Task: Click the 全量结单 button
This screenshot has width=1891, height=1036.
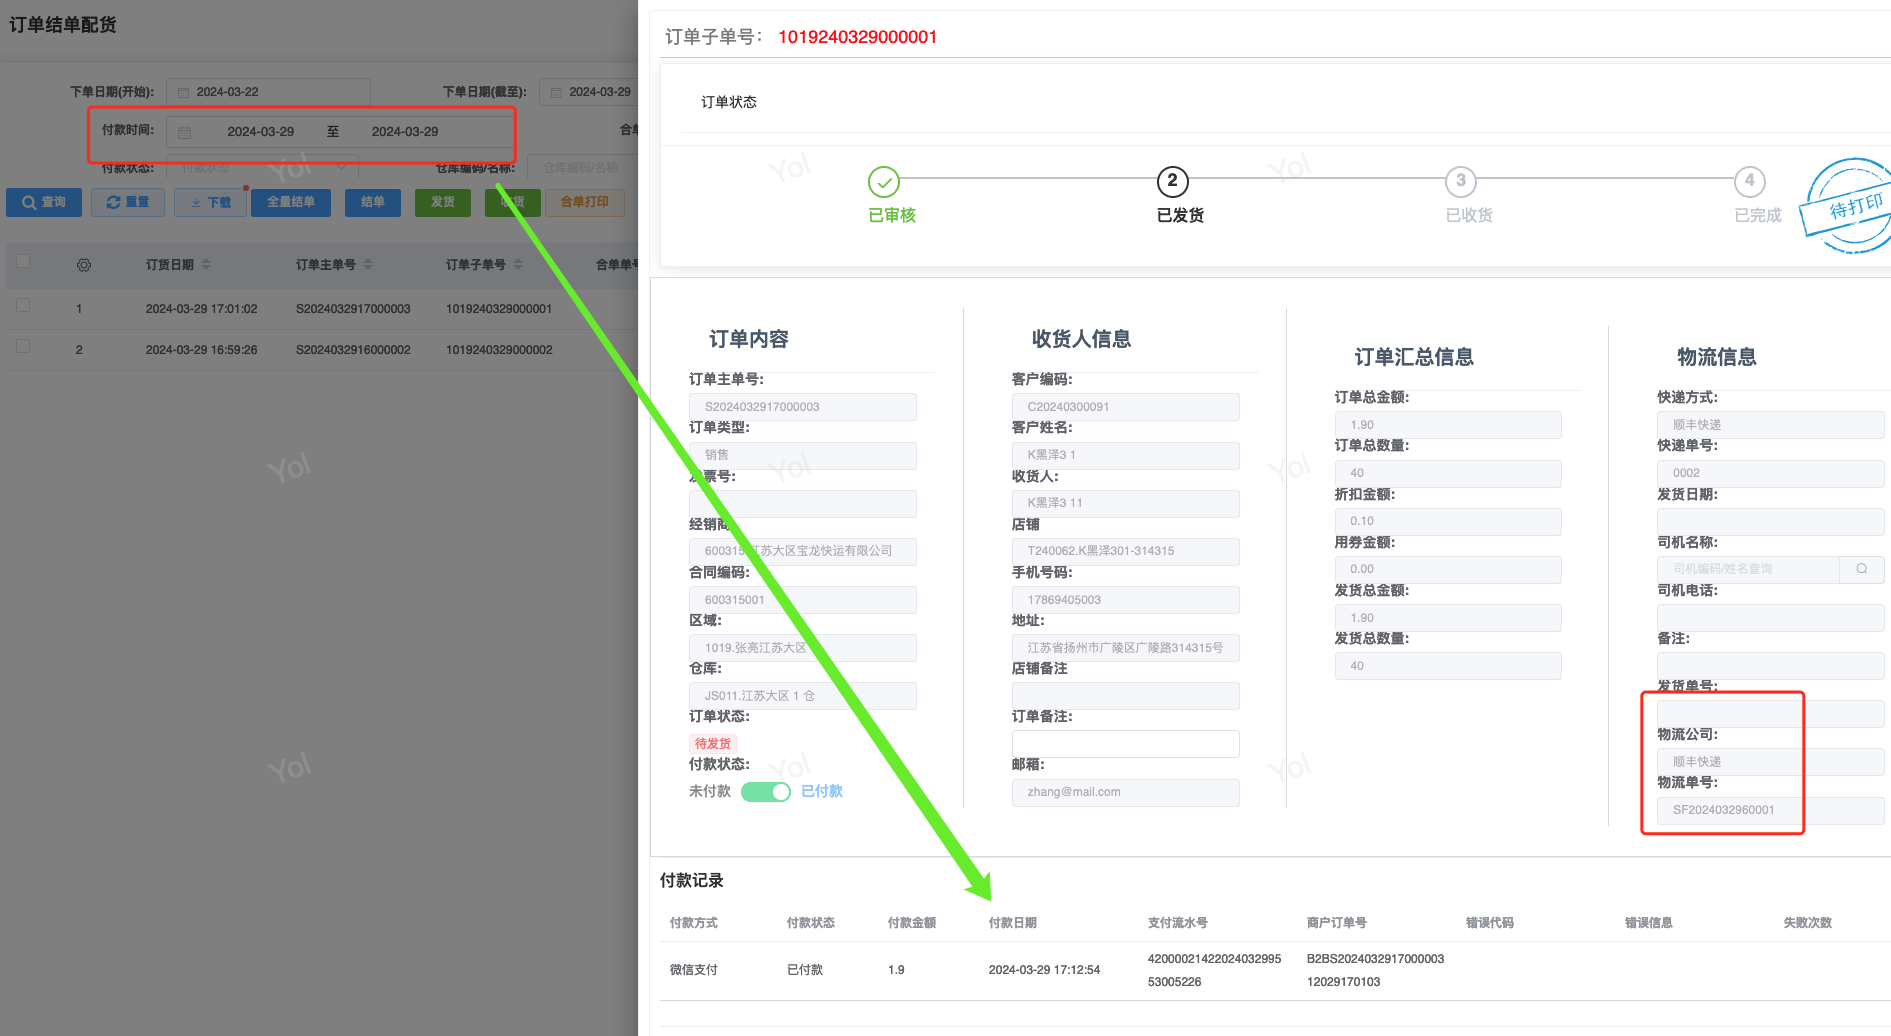Action: pos(291,203)
